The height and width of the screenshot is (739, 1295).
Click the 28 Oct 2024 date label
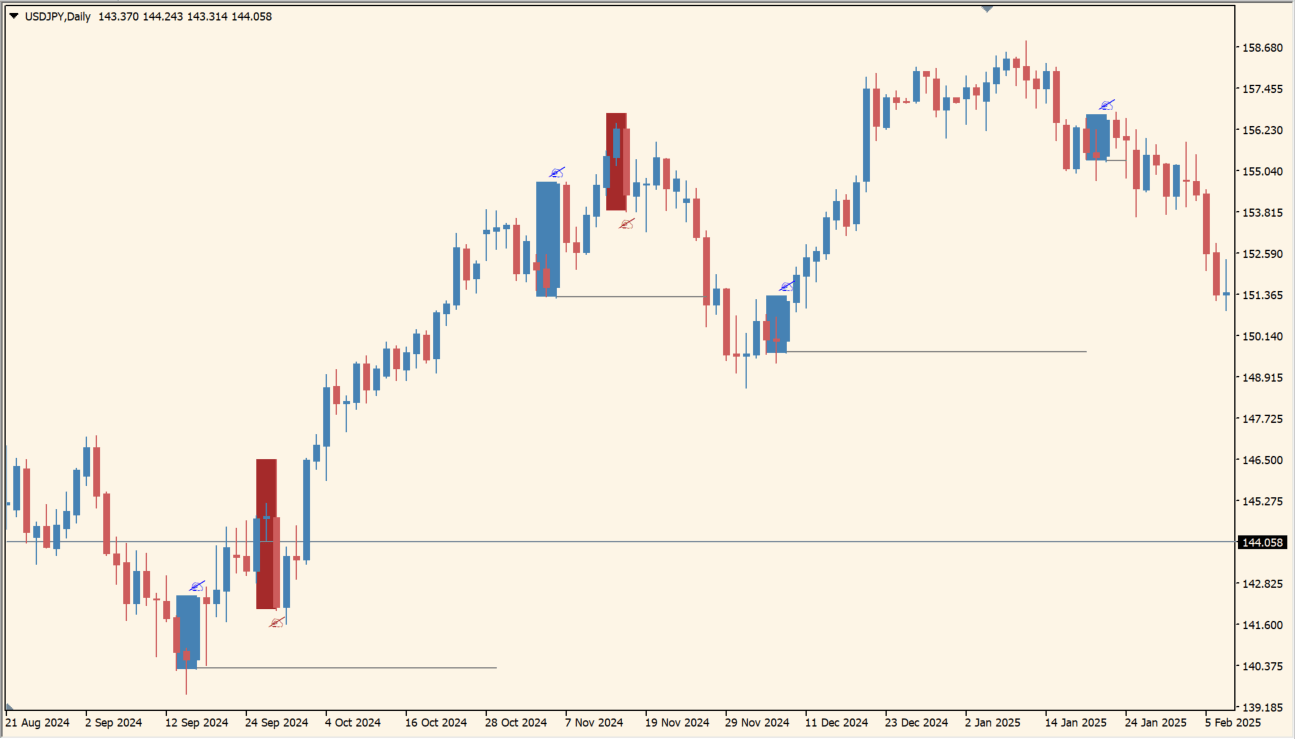pyautogui.click(x=516, y=722)
